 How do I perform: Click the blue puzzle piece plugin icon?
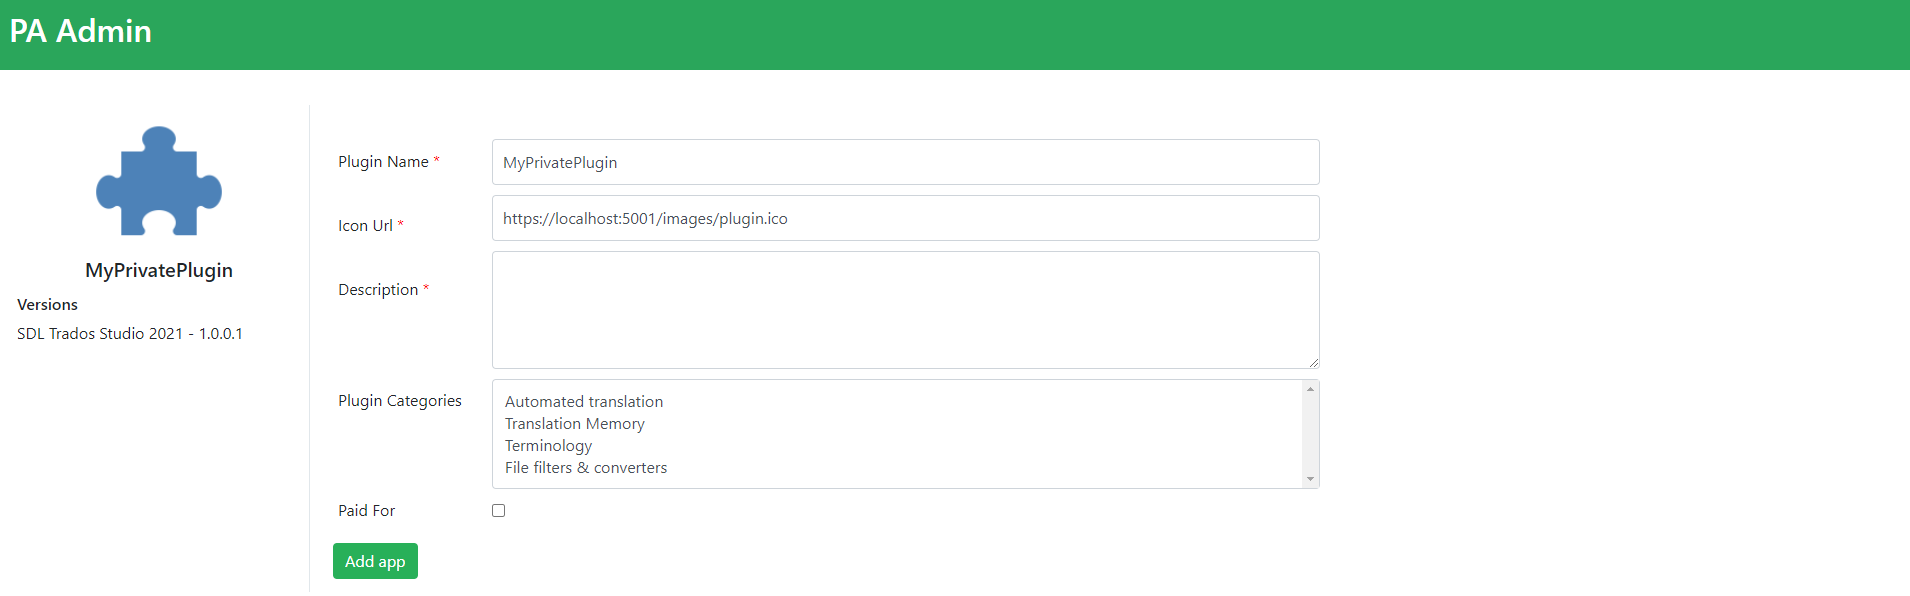159,181
